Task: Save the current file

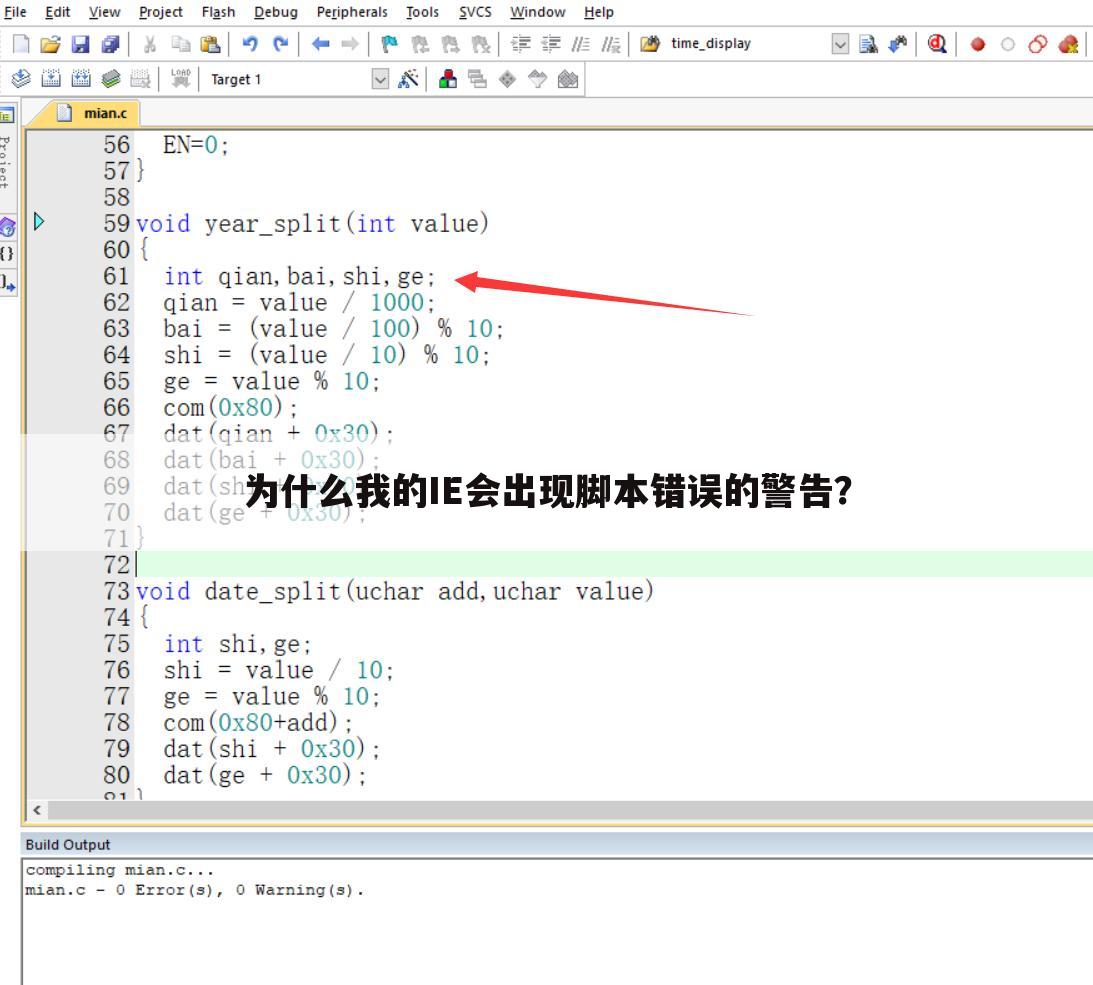Action: click(x=81, y=45)
